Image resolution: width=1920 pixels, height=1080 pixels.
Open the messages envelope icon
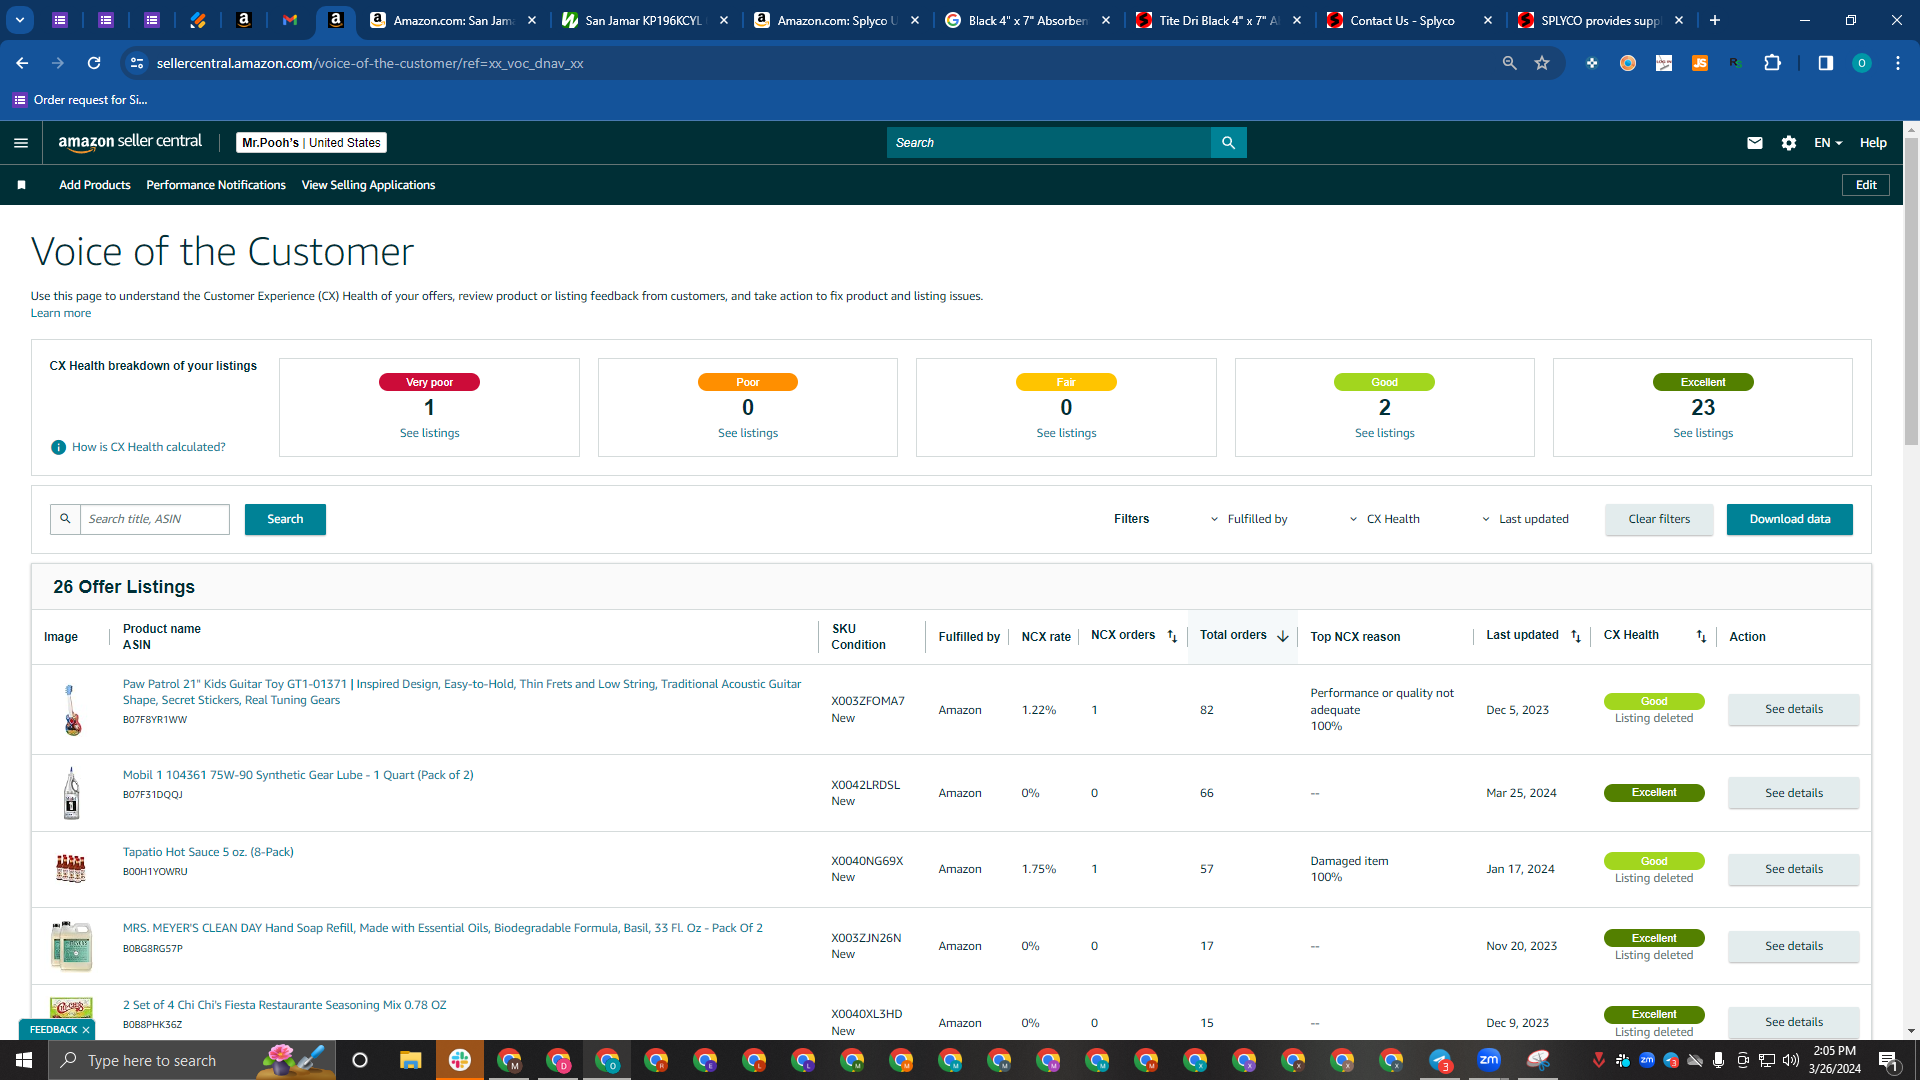click(1754, 143)
